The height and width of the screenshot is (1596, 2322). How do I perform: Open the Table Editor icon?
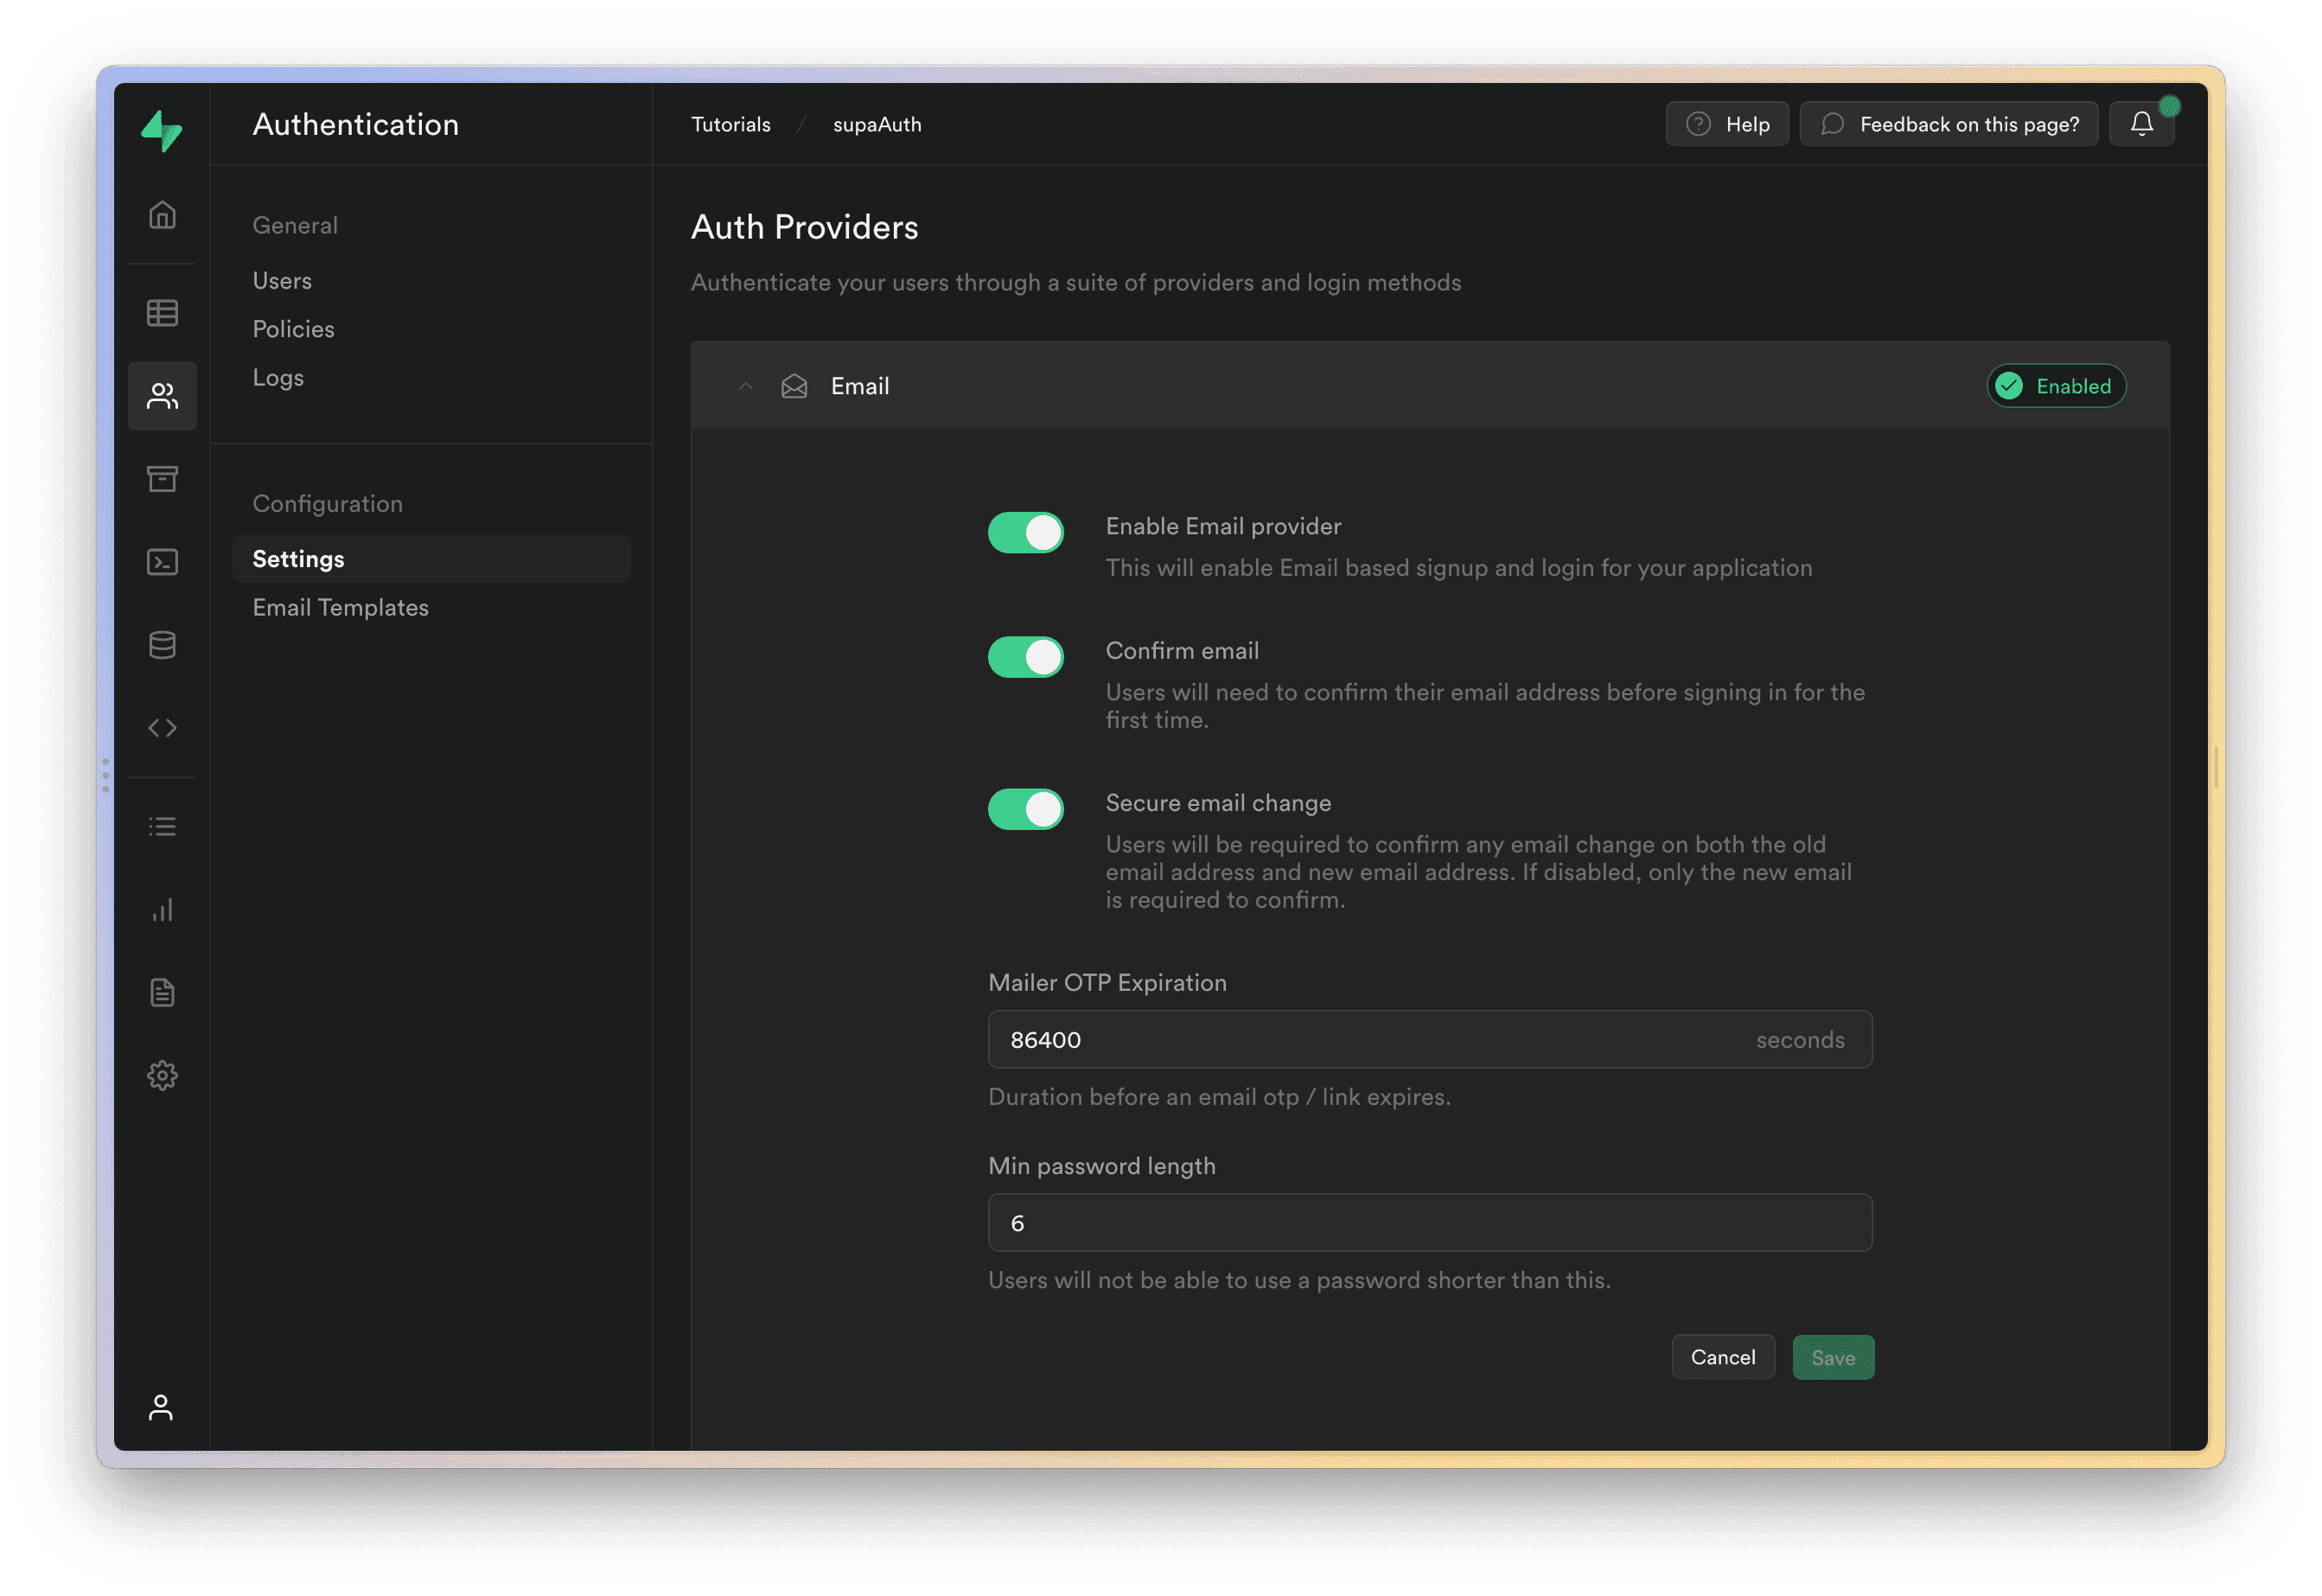(x=162, y=312)
